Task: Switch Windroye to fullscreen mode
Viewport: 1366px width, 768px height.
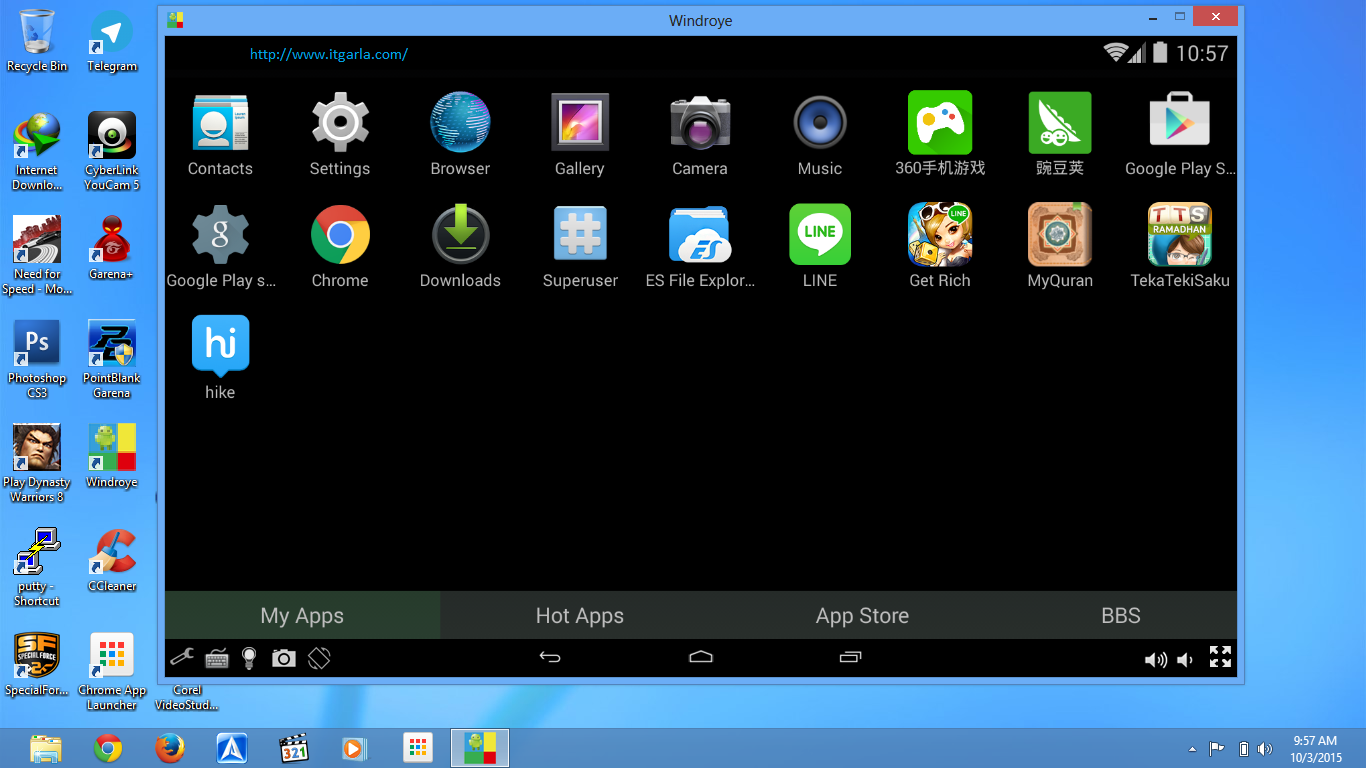Action: tap(1220, 657)
